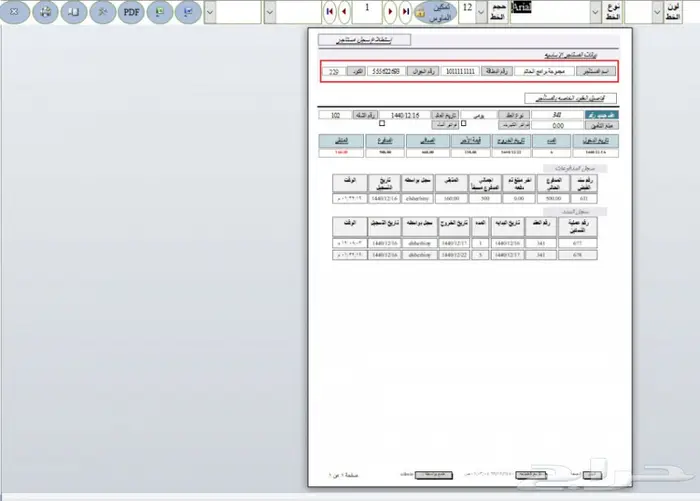Go to the previous page arrow

pos(345,13)
